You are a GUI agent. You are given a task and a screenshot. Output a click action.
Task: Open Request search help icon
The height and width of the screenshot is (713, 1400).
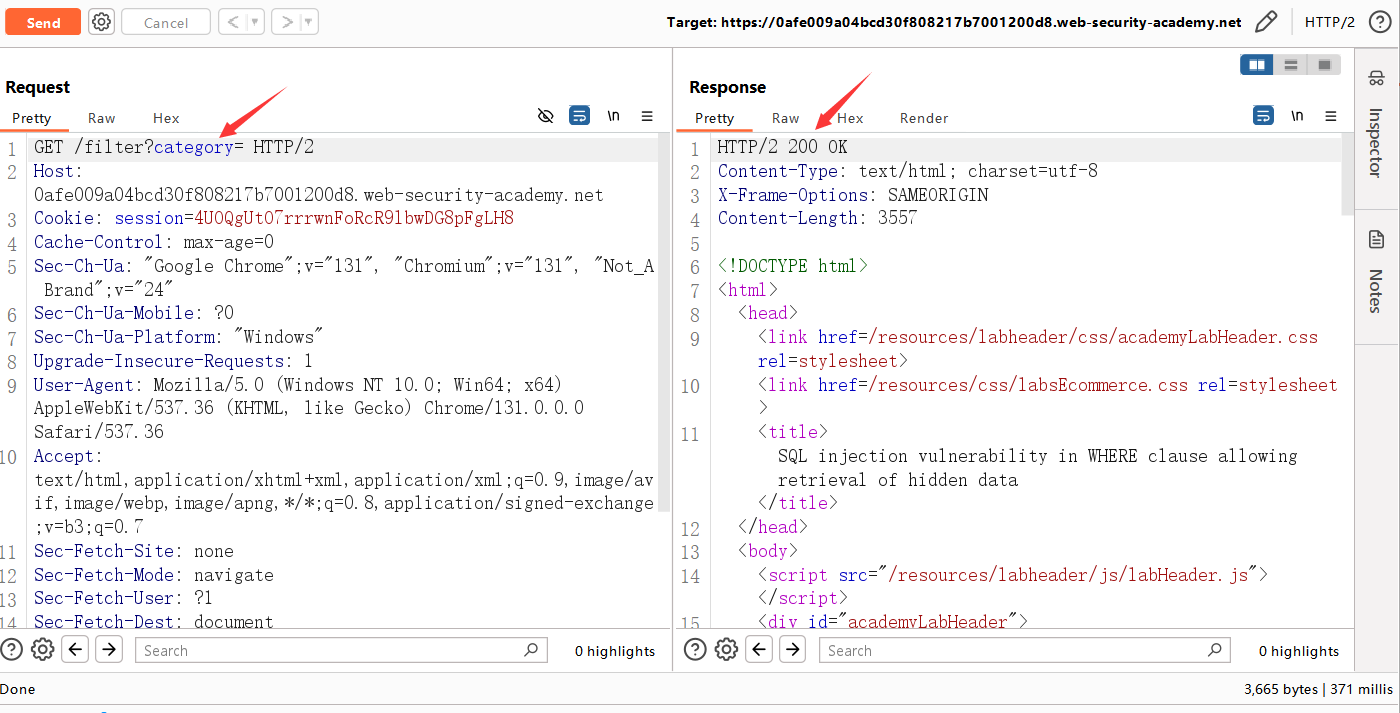12,650
